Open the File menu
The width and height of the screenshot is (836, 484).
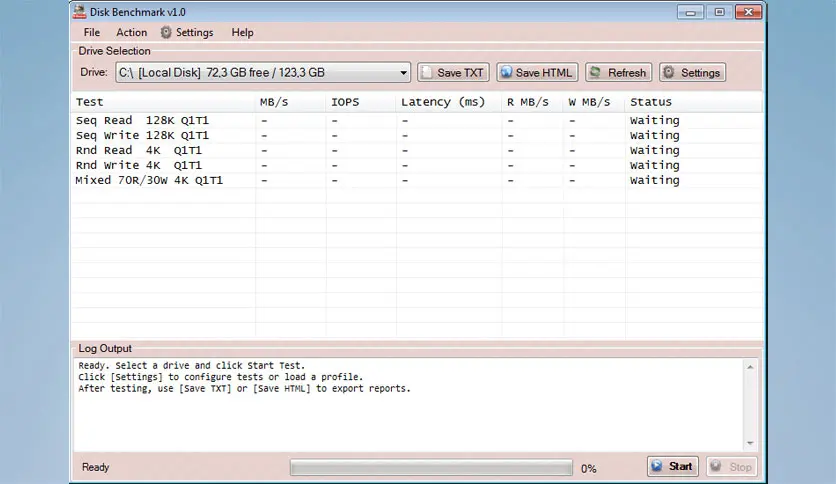92,33
